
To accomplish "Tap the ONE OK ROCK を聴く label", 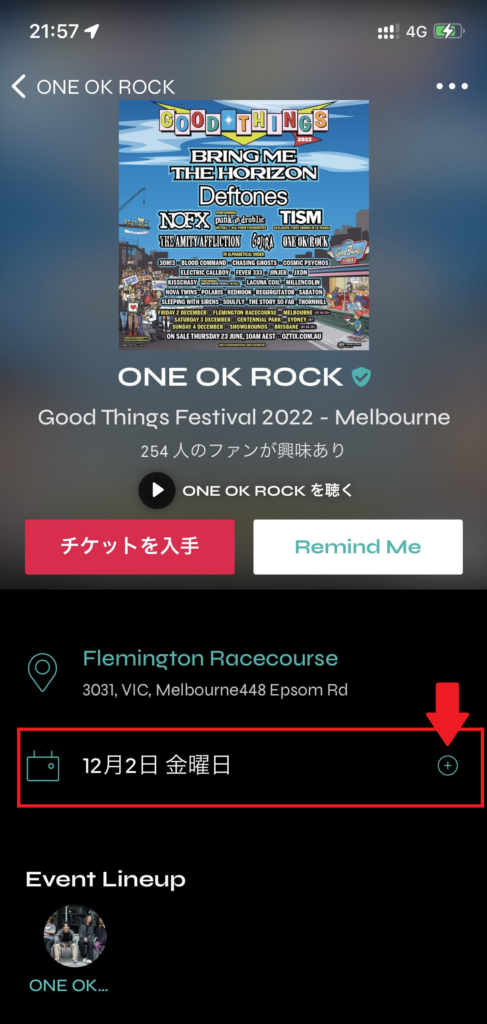I will click(x=268, y=490).
